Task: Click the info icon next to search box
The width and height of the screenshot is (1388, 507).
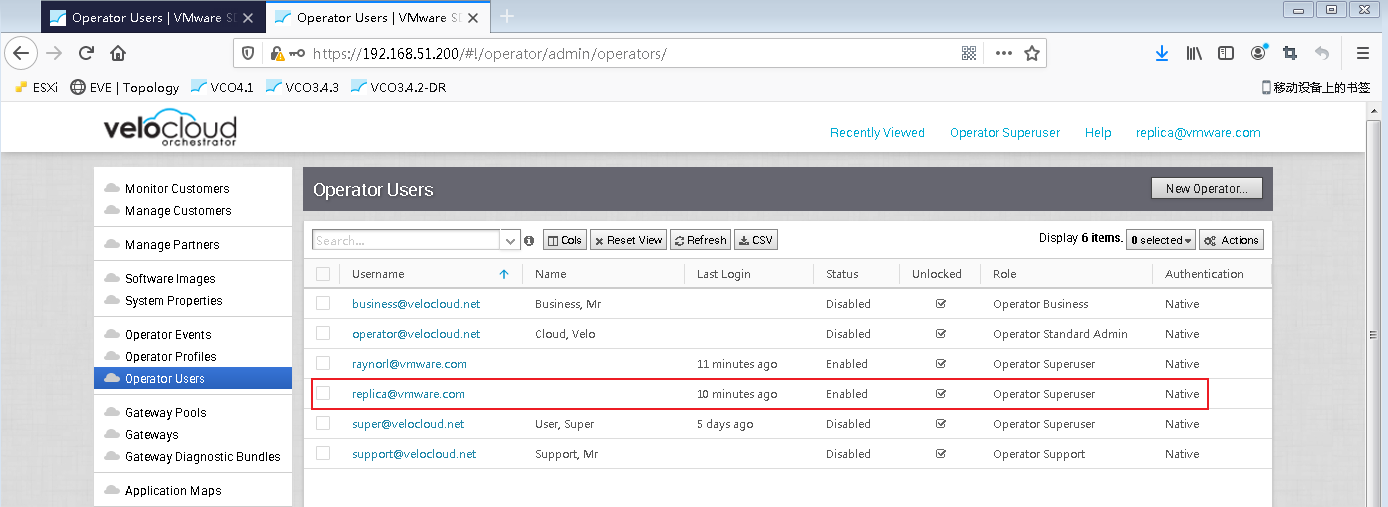Action: pyautogui.click(x=530, y=240)
